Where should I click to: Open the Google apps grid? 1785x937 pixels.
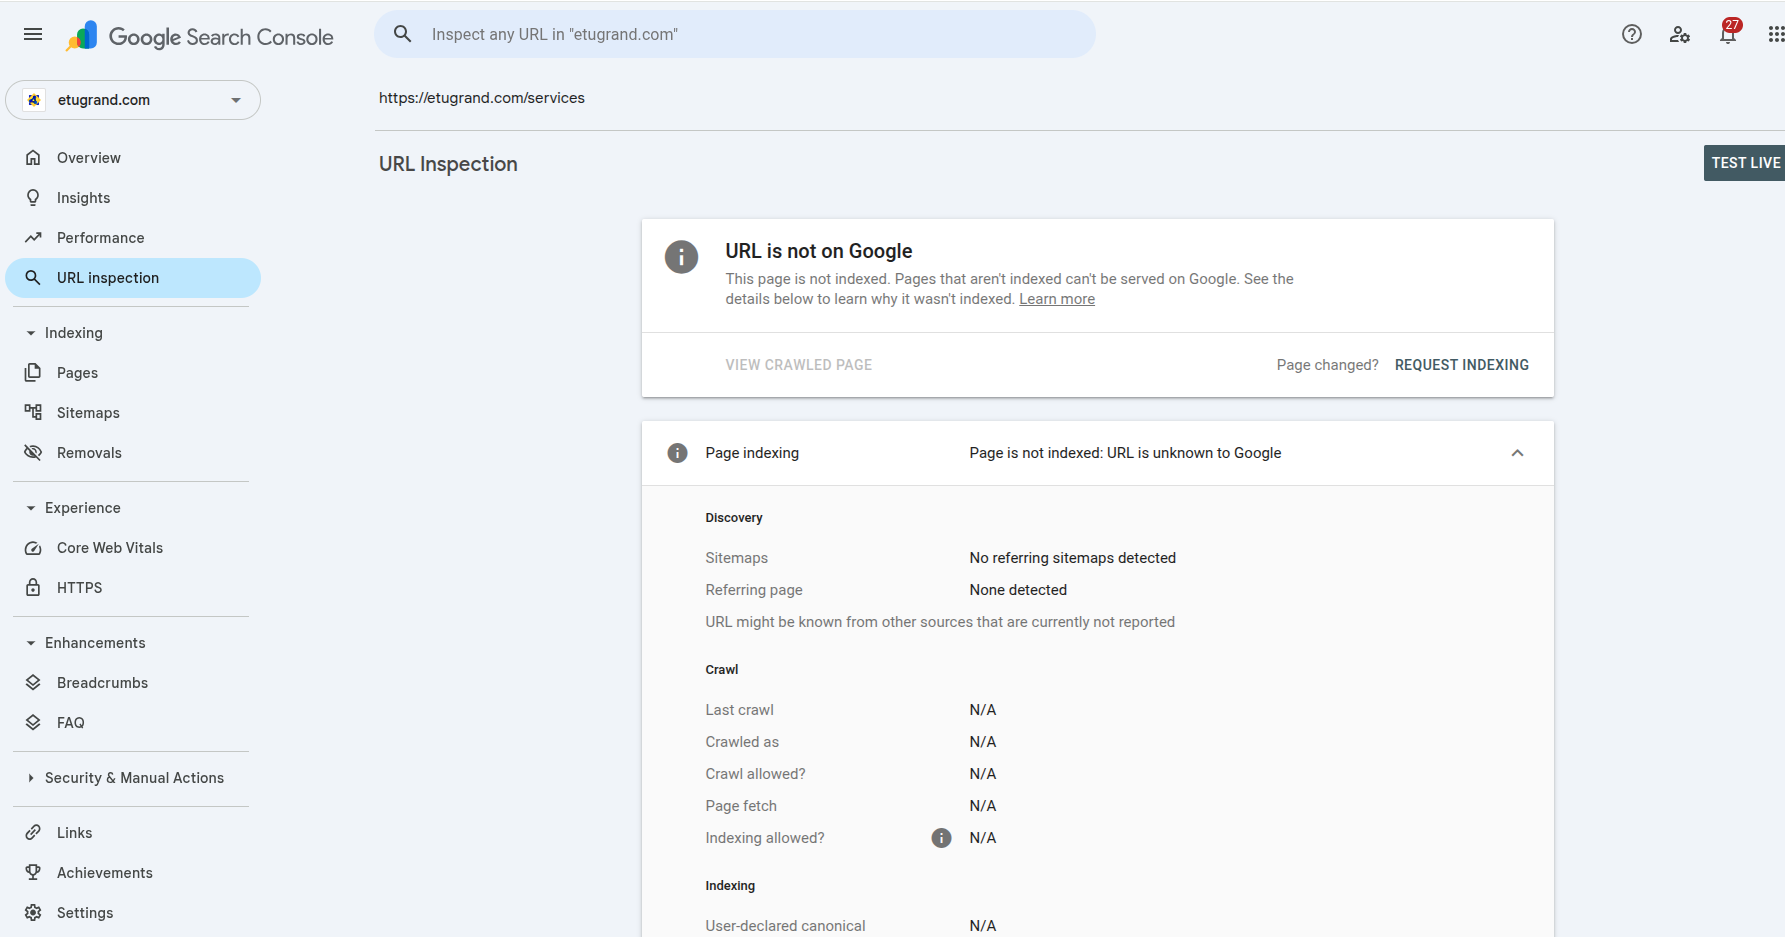click(x=1775, y=35)
